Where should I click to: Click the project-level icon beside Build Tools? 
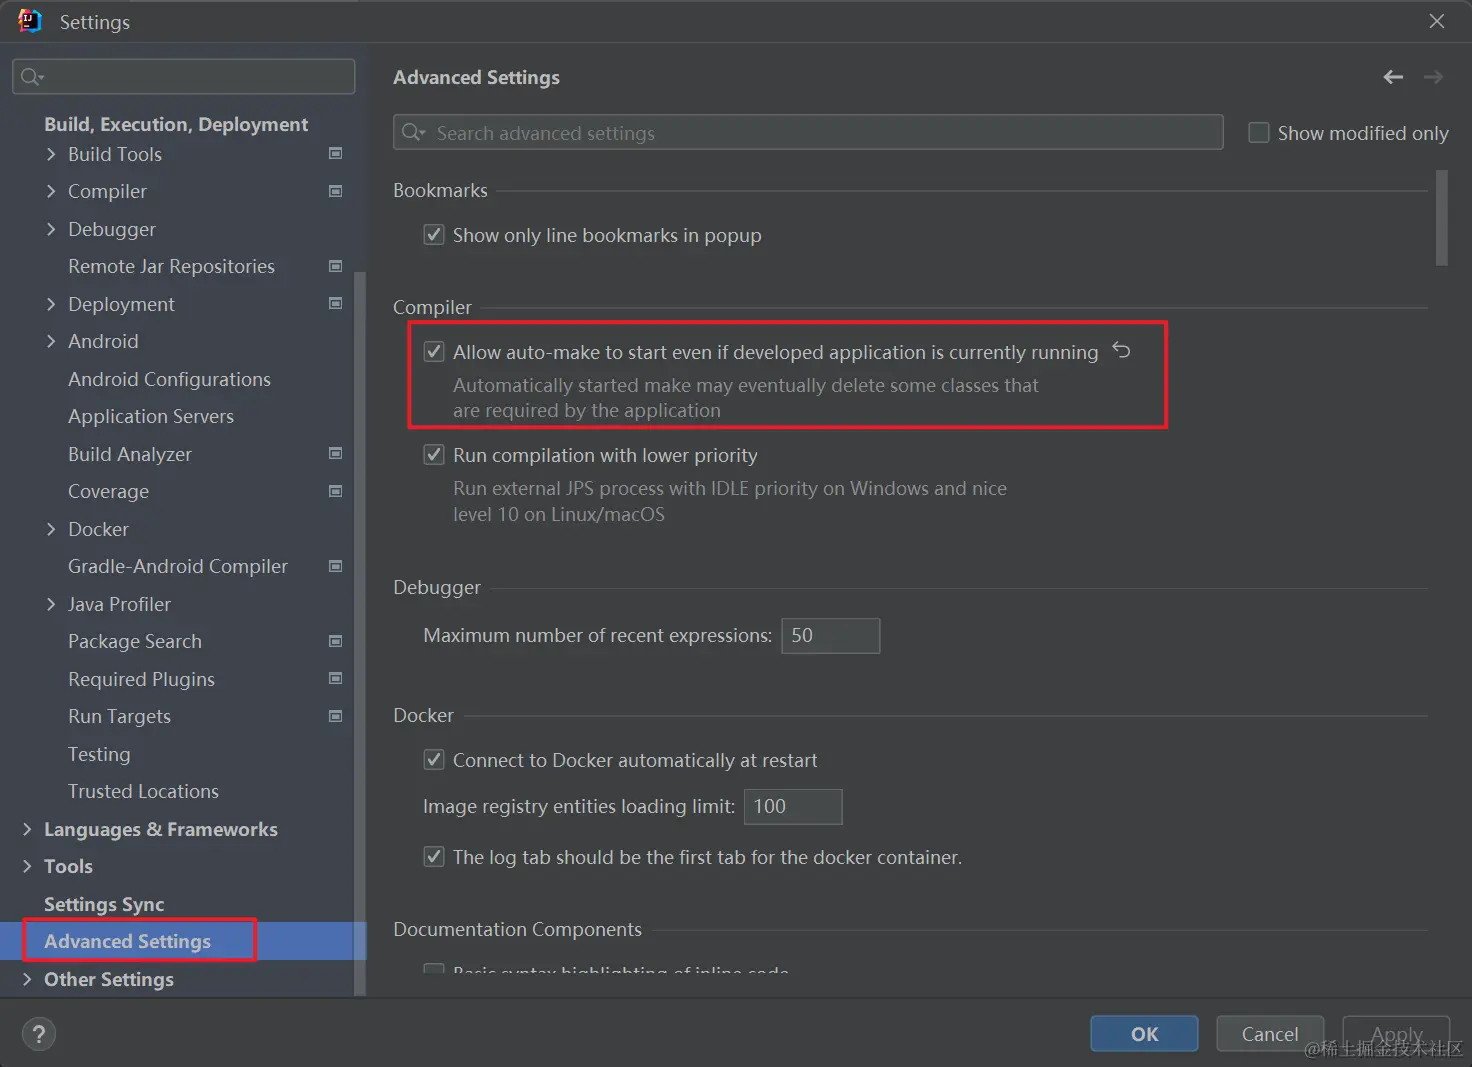[336, 154]
